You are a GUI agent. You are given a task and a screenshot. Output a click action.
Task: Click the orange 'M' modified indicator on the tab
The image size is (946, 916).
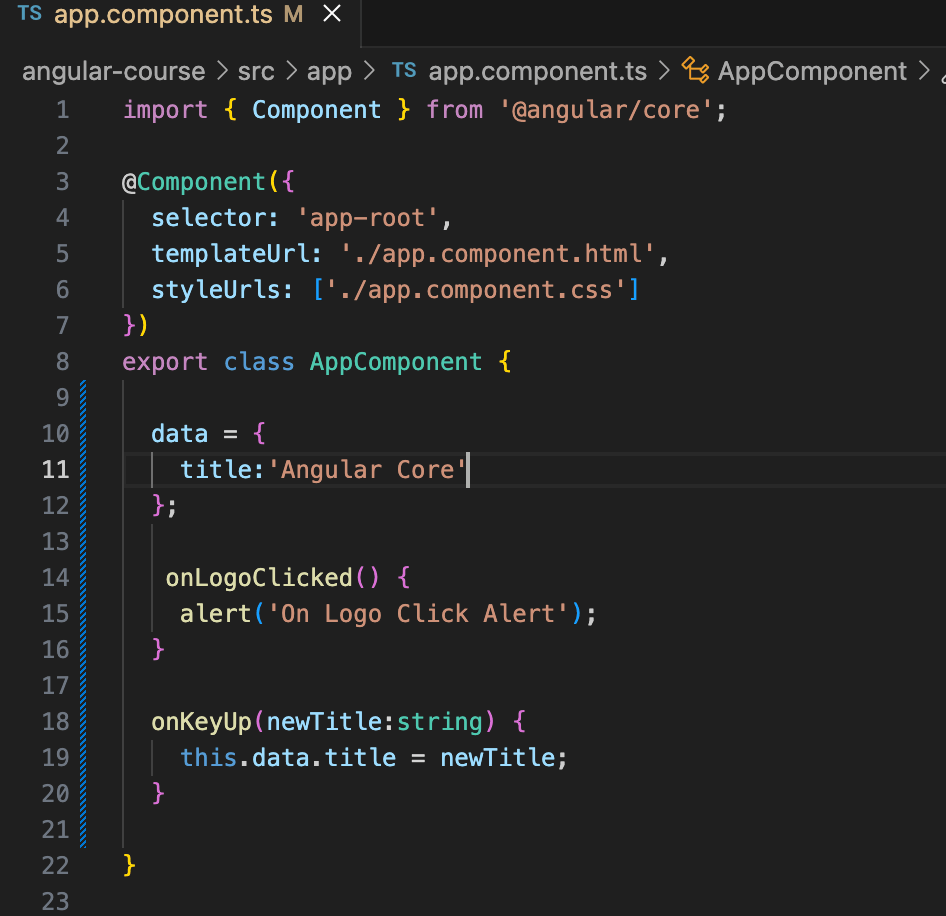pyautogui.click(x=292, y=15)
